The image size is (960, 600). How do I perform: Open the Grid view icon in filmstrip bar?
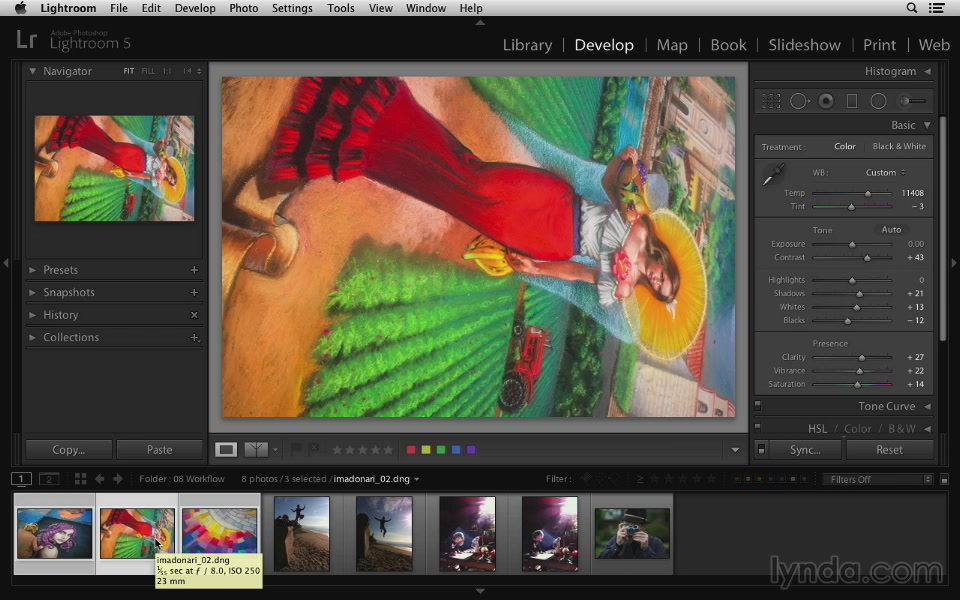click(80, 479)
